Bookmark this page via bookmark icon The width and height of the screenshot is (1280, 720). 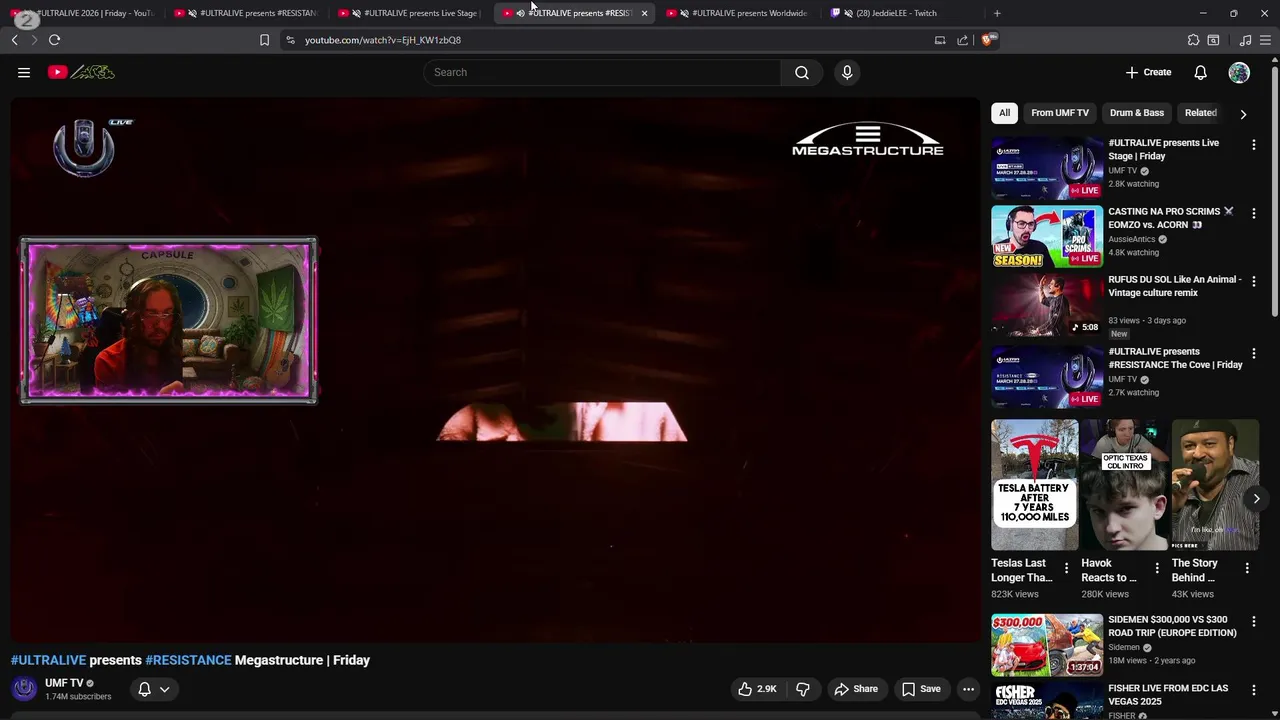coord(264,40)
